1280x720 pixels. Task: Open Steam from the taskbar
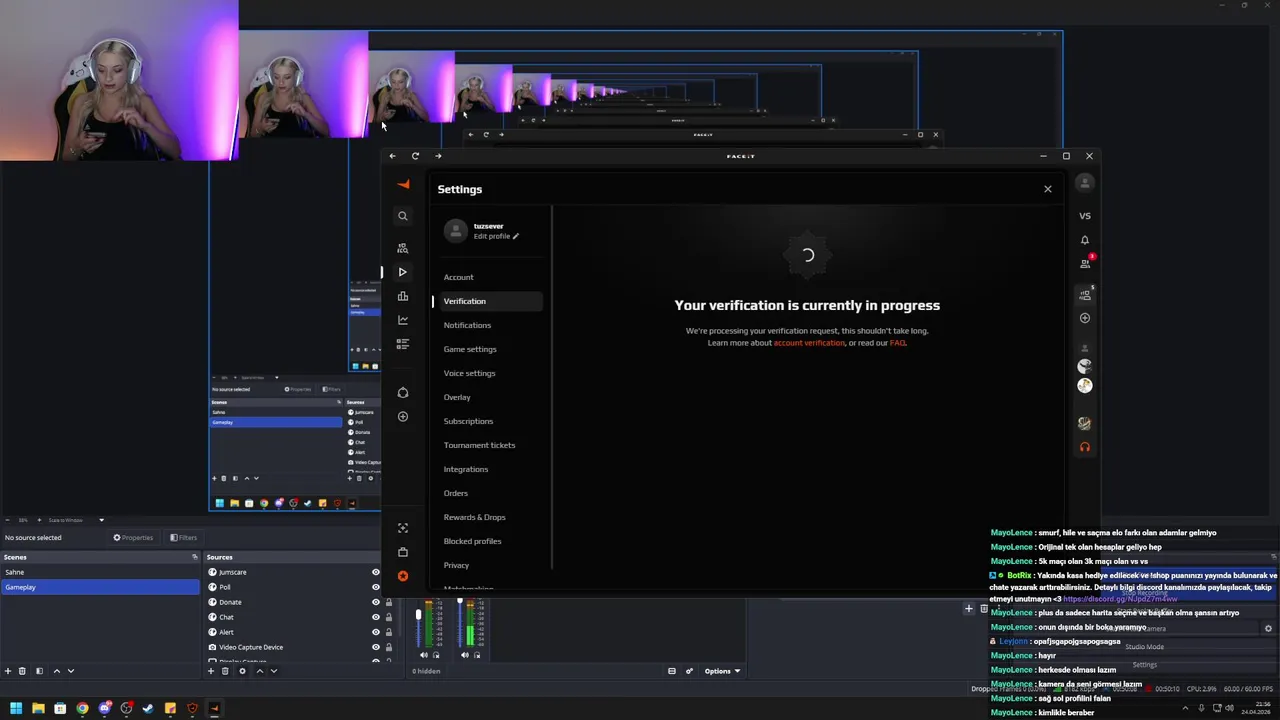click(148, 708)
